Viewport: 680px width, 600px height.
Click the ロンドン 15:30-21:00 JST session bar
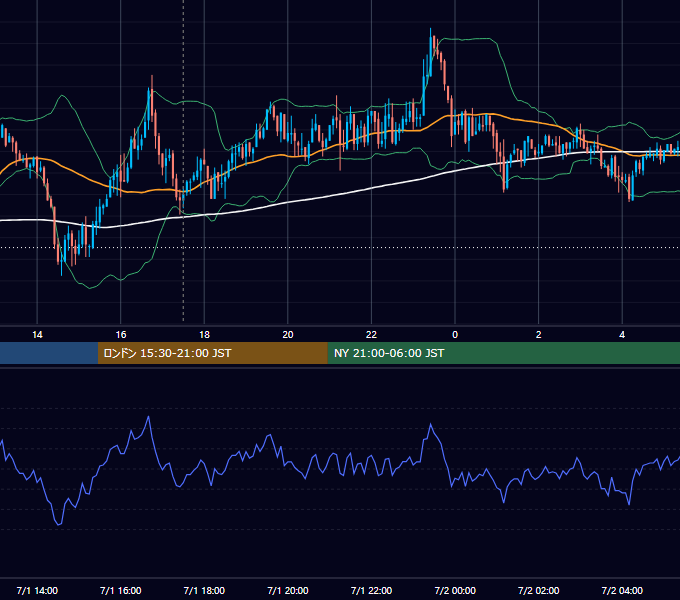coord(212,353)
